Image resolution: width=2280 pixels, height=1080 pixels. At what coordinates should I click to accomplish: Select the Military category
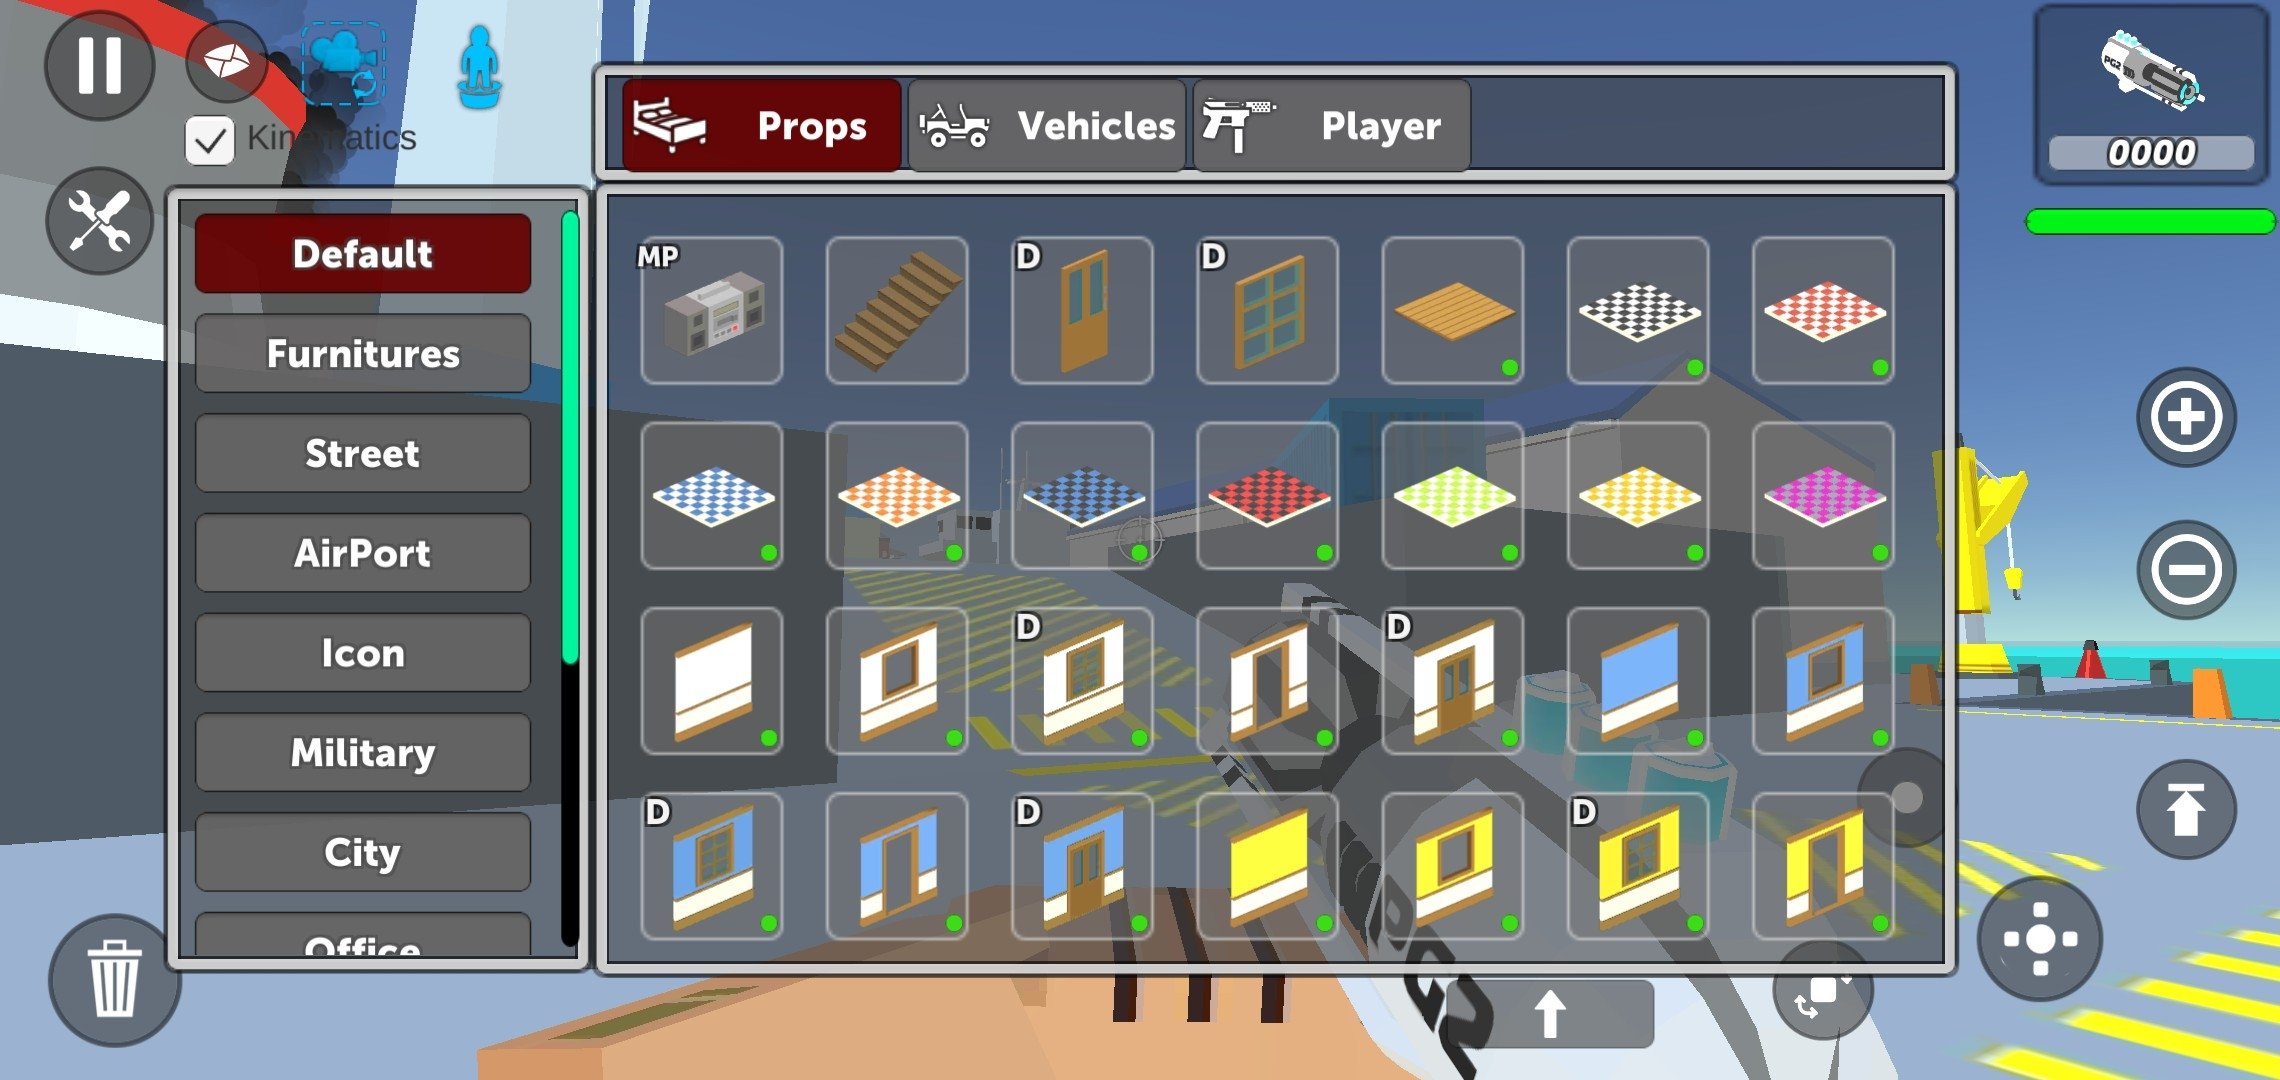pyautogui.click(x=361, y=751)
